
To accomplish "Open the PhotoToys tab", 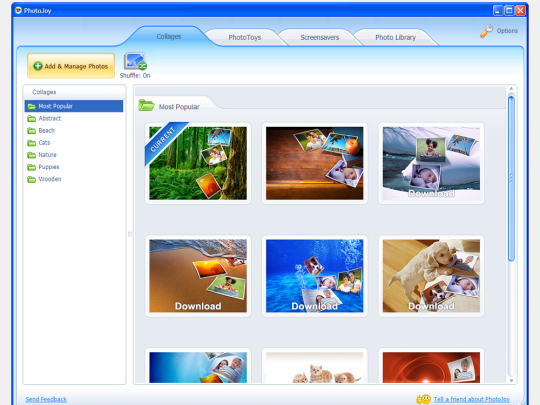I will (x=245, y=37).
